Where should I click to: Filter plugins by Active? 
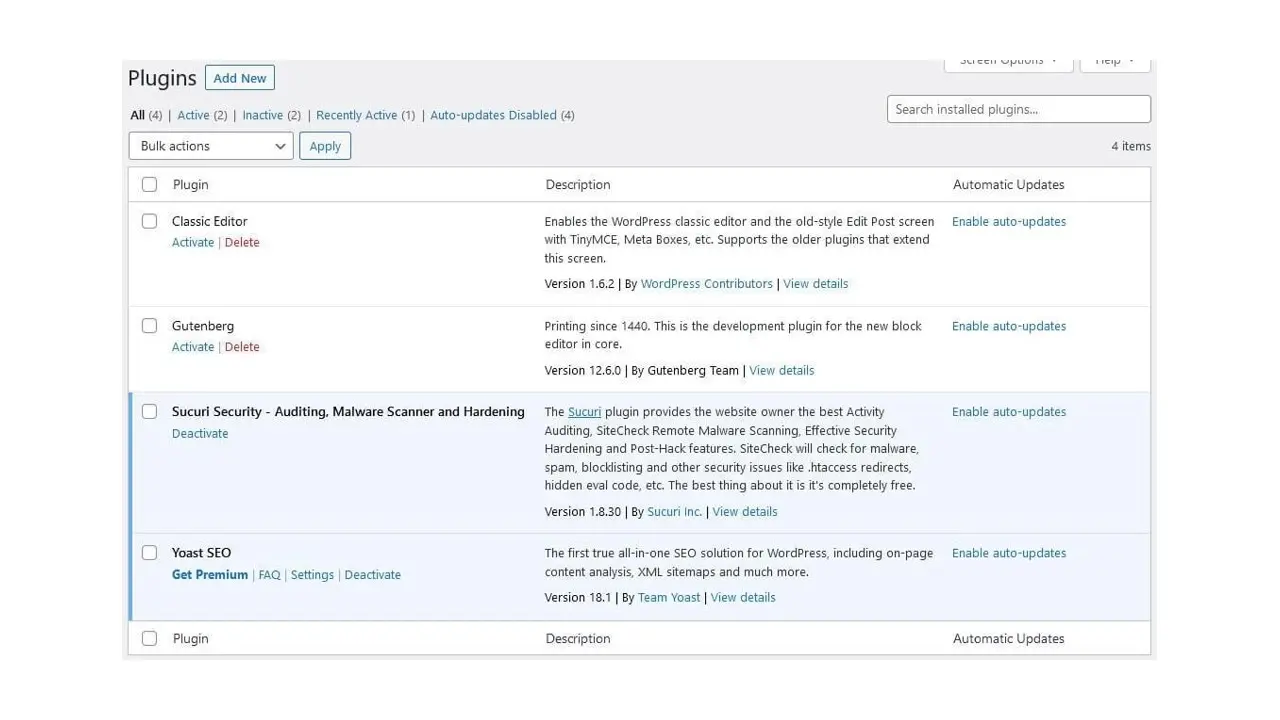click(194, 115)
